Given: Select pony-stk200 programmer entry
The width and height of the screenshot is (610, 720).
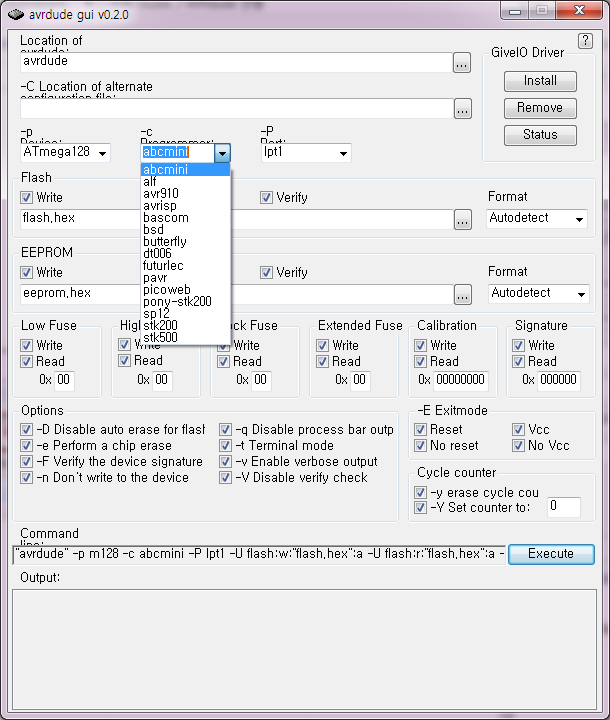Looking at the screenshot, I should coord(185,302).
